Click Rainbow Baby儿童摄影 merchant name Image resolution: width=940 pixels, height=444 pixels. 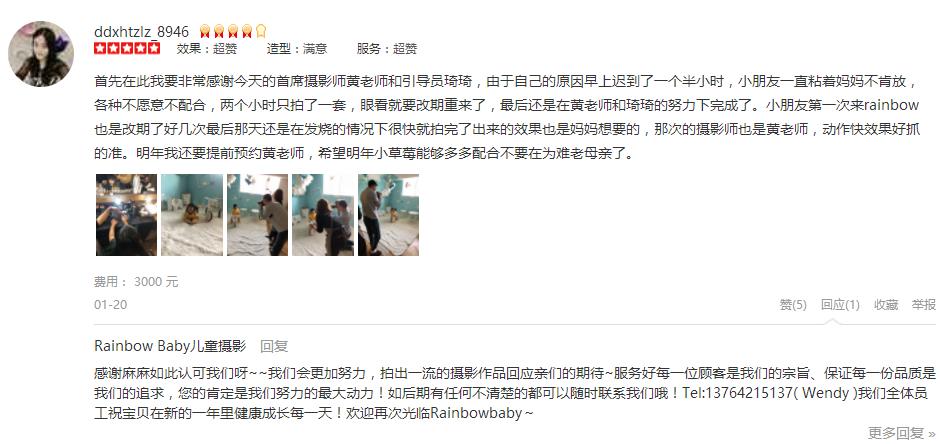[170, 346]
